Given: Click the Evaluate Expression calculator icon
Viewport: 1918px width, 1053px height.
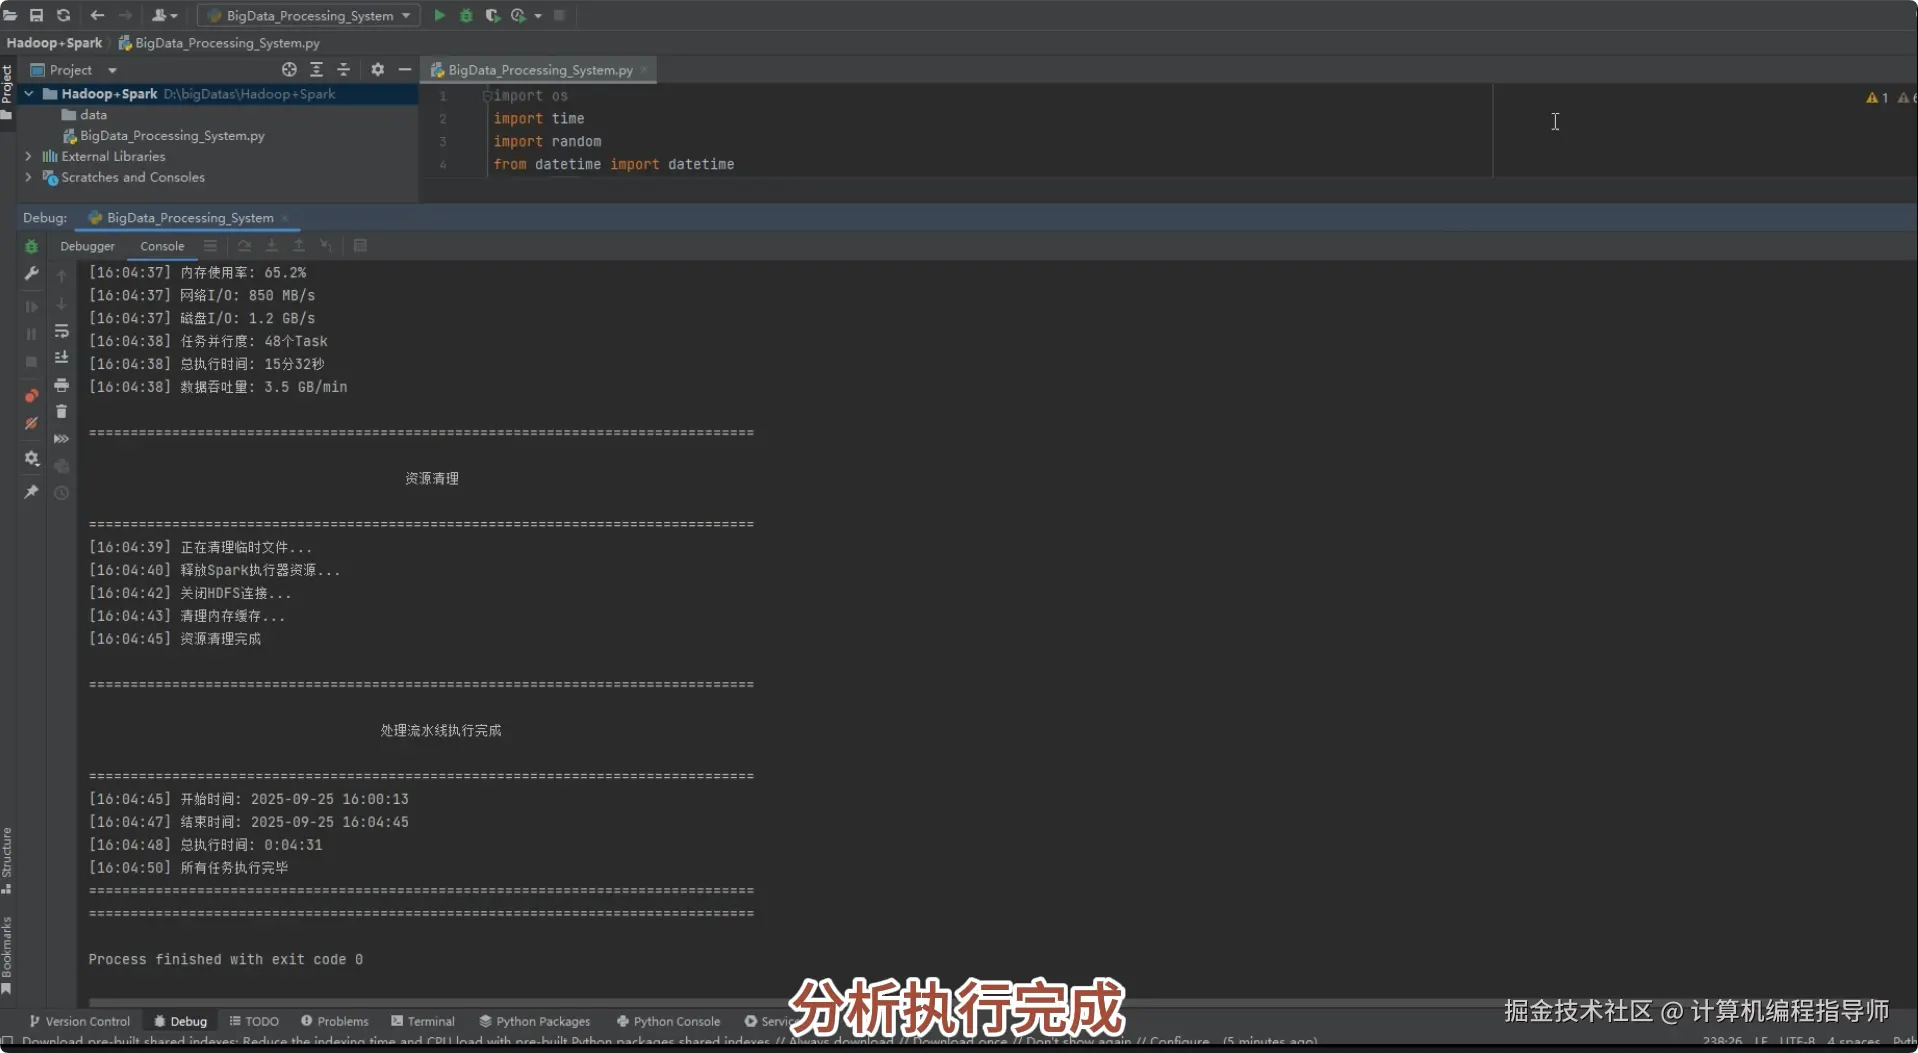Looking at the screenshot, I should pyautogui.click(x=360, y=246).
